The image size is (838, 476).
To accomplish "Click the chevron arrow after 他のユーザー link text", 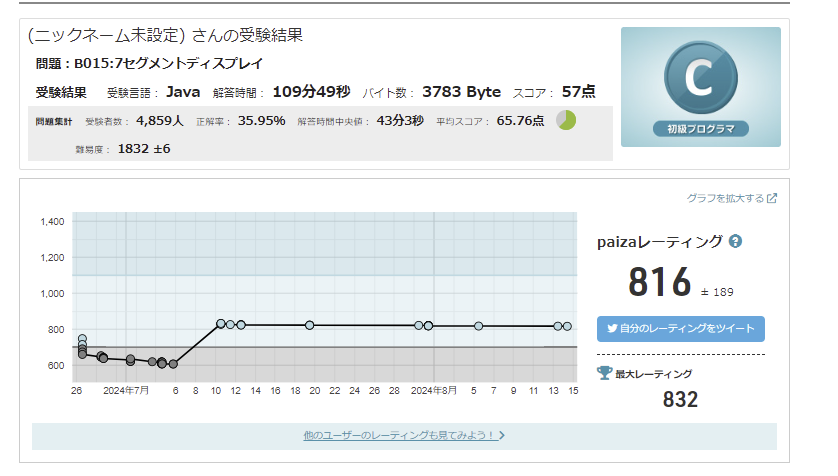I will click(x=502, y=435).
